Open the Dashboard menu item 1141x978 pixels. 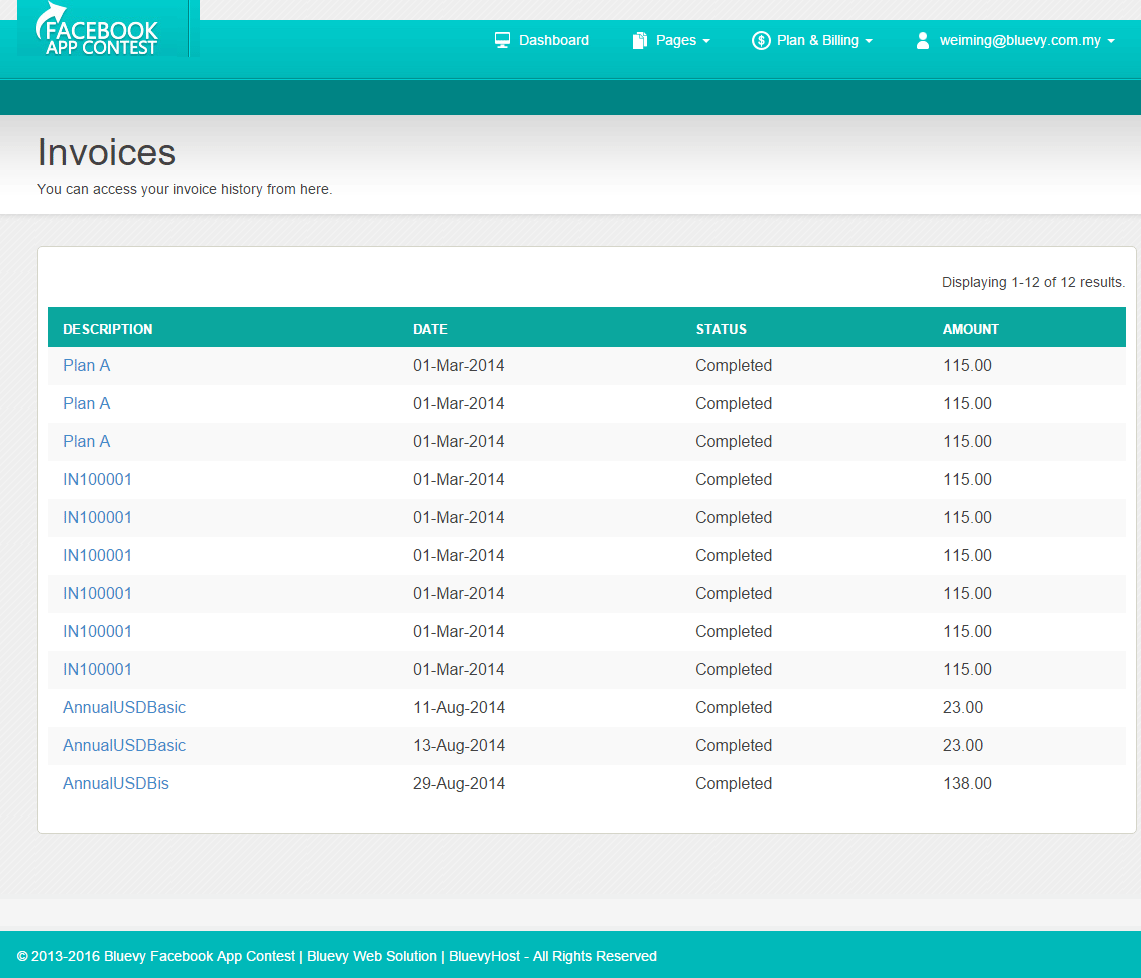click(541, 40)
